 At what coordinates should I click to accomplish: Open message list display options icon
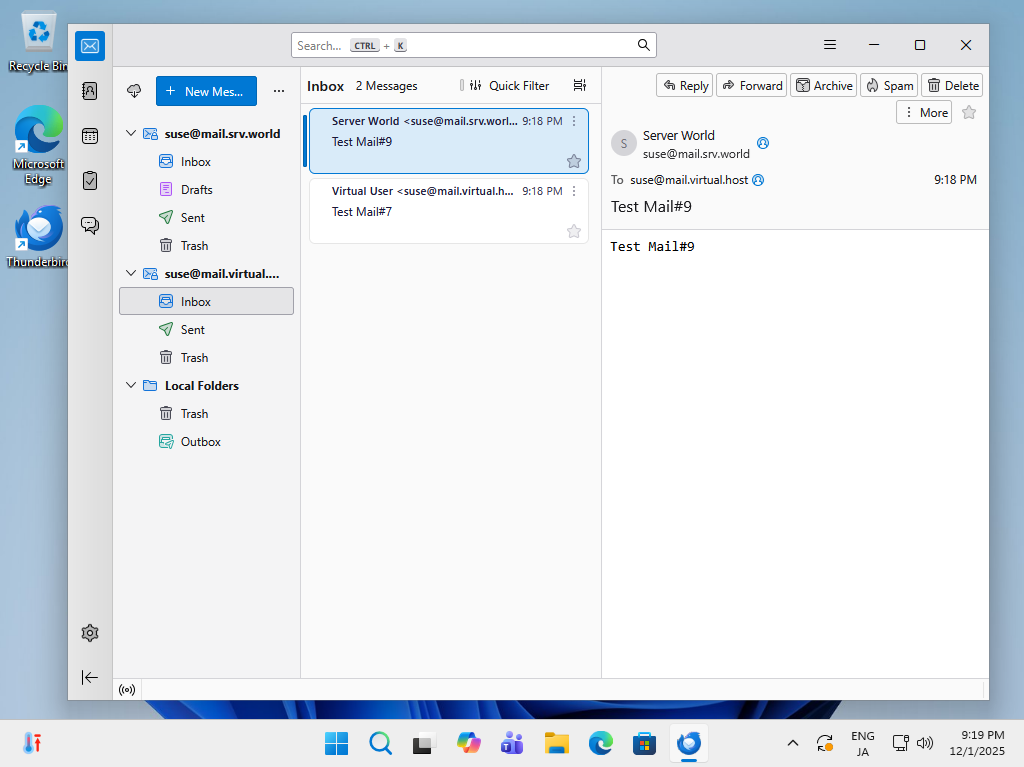(x=579, y=86)
